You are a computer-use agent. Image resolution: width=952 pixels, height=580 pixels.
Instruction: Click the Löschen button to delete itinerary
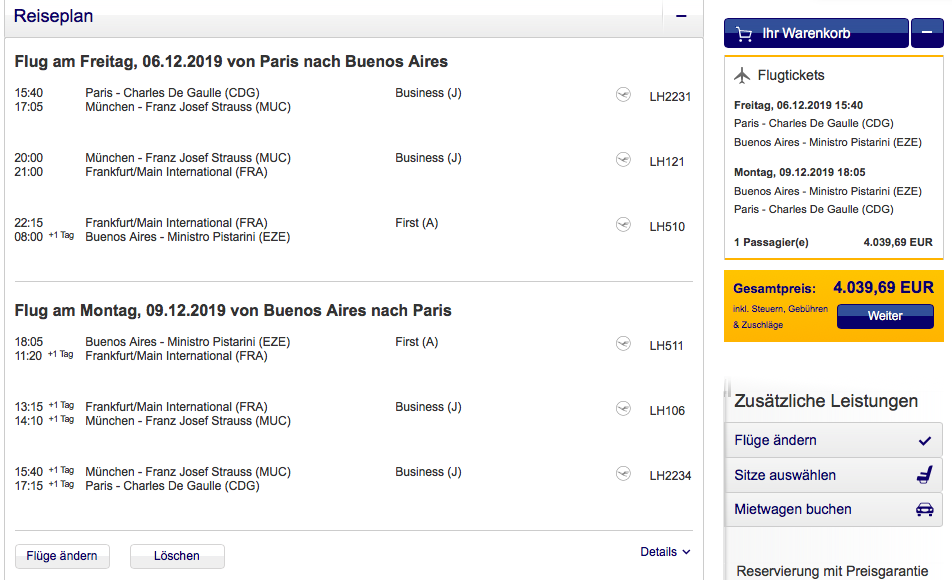coord(177,556)
